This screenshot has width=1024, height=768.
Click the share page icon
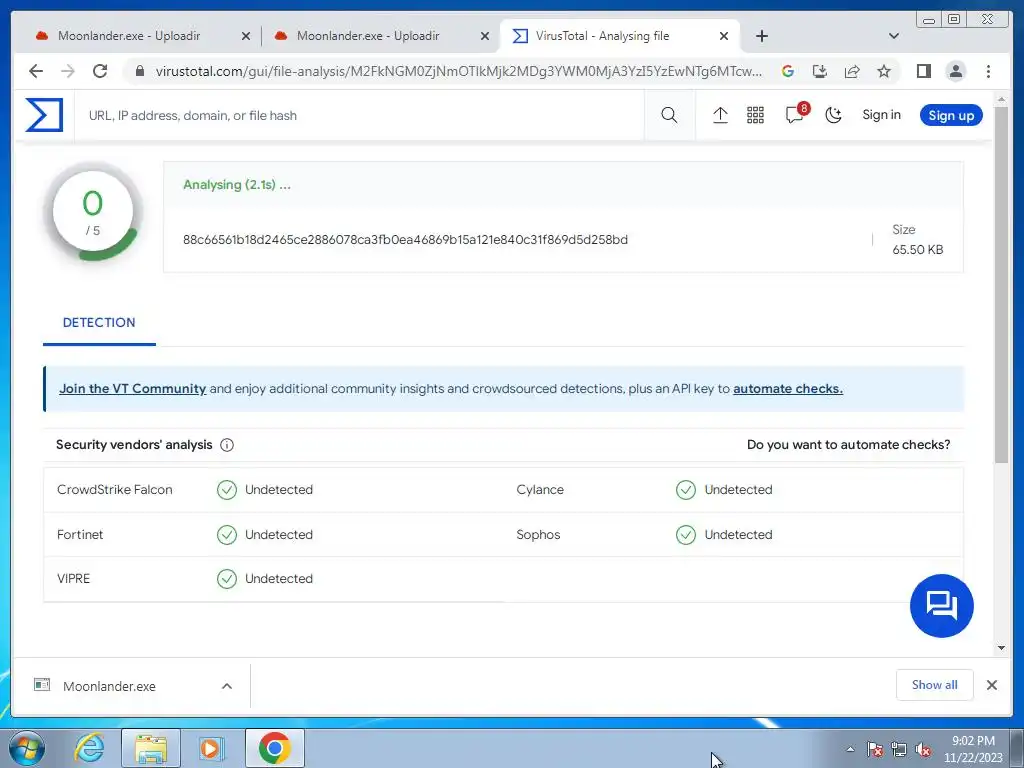point(852,71)
